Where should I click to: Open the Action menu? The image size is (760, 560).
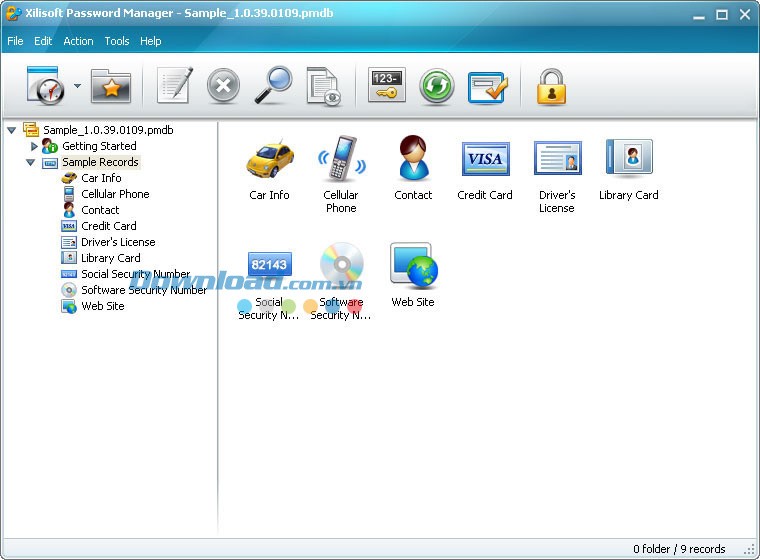[x=78, y=41]
